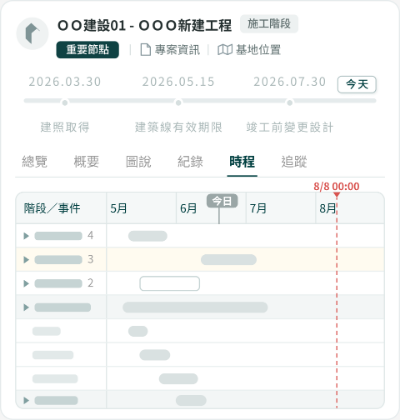Switch to the 圖說 tab
The width and height of the screenshot is (400, 420).
(138, 162)
